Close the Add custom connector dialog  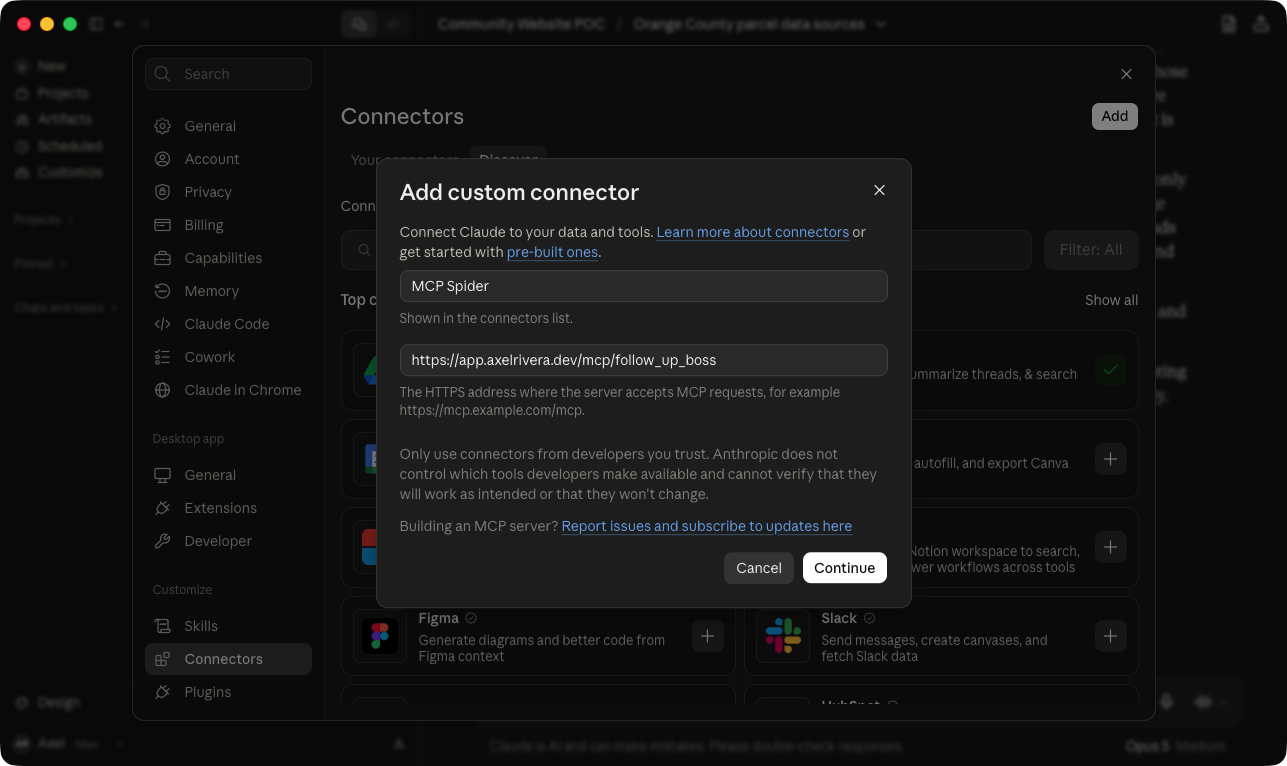pos(879,190)
